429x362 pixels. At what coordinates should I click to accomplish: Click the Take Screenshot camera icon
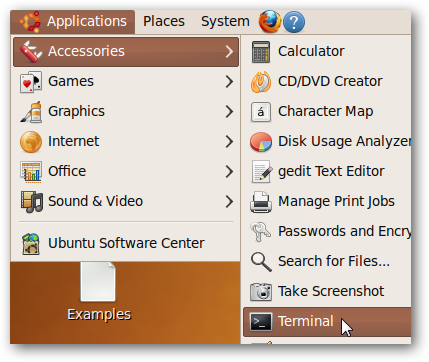(261, 292)
